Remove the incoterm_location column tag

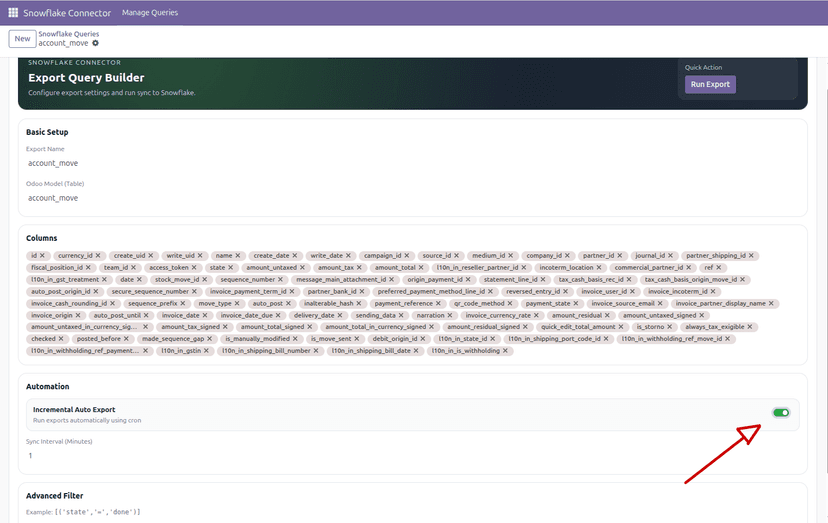pos(599,268)
